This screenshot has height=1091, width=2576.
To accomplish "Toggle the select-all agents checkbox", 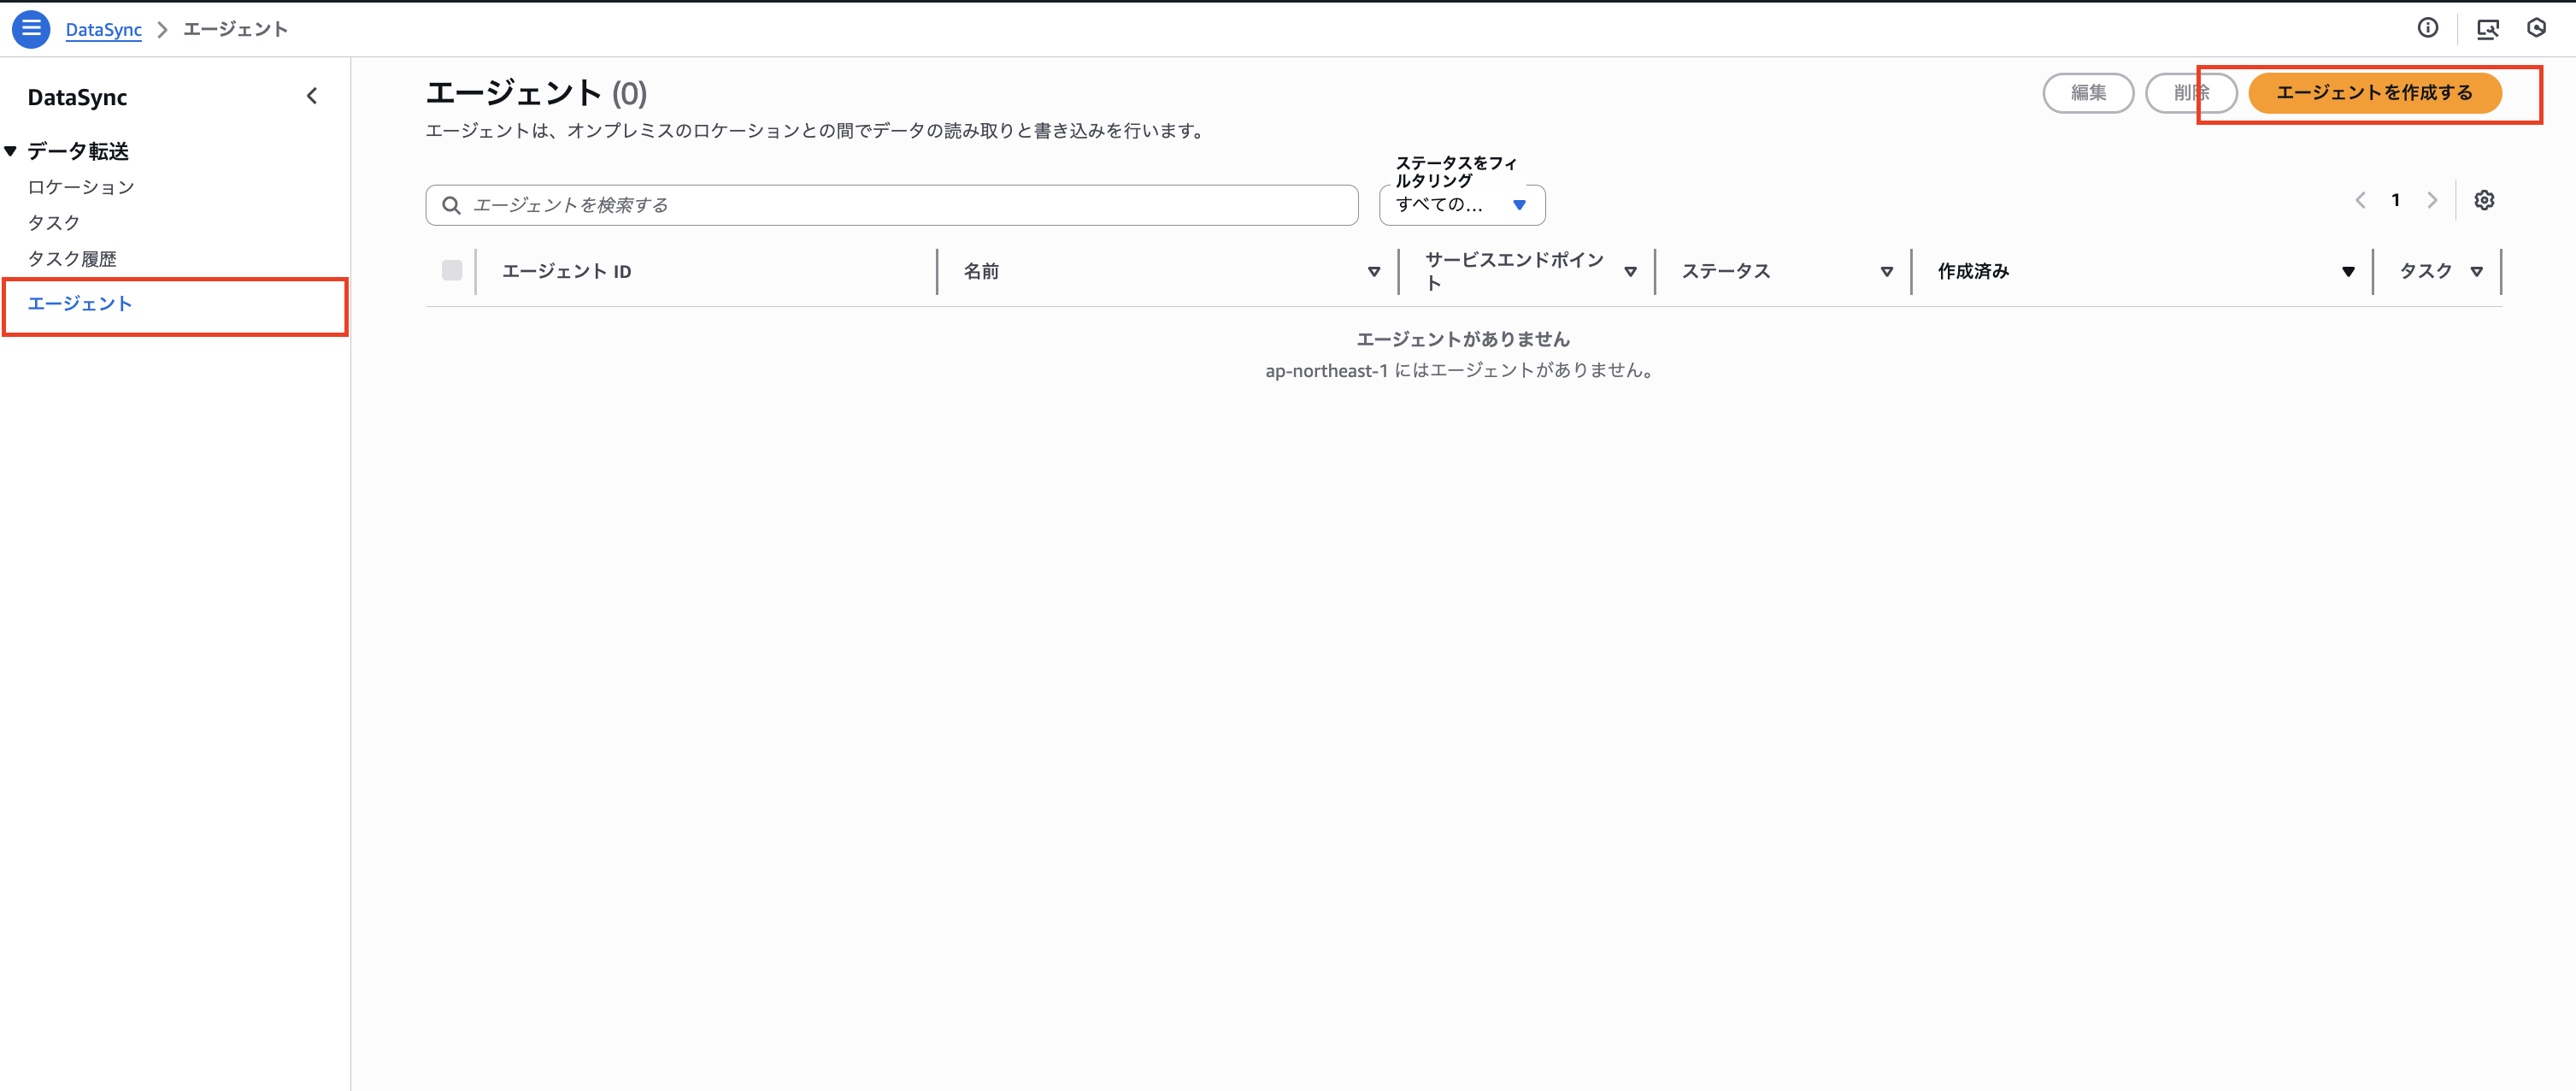I will tap(451, 270).
